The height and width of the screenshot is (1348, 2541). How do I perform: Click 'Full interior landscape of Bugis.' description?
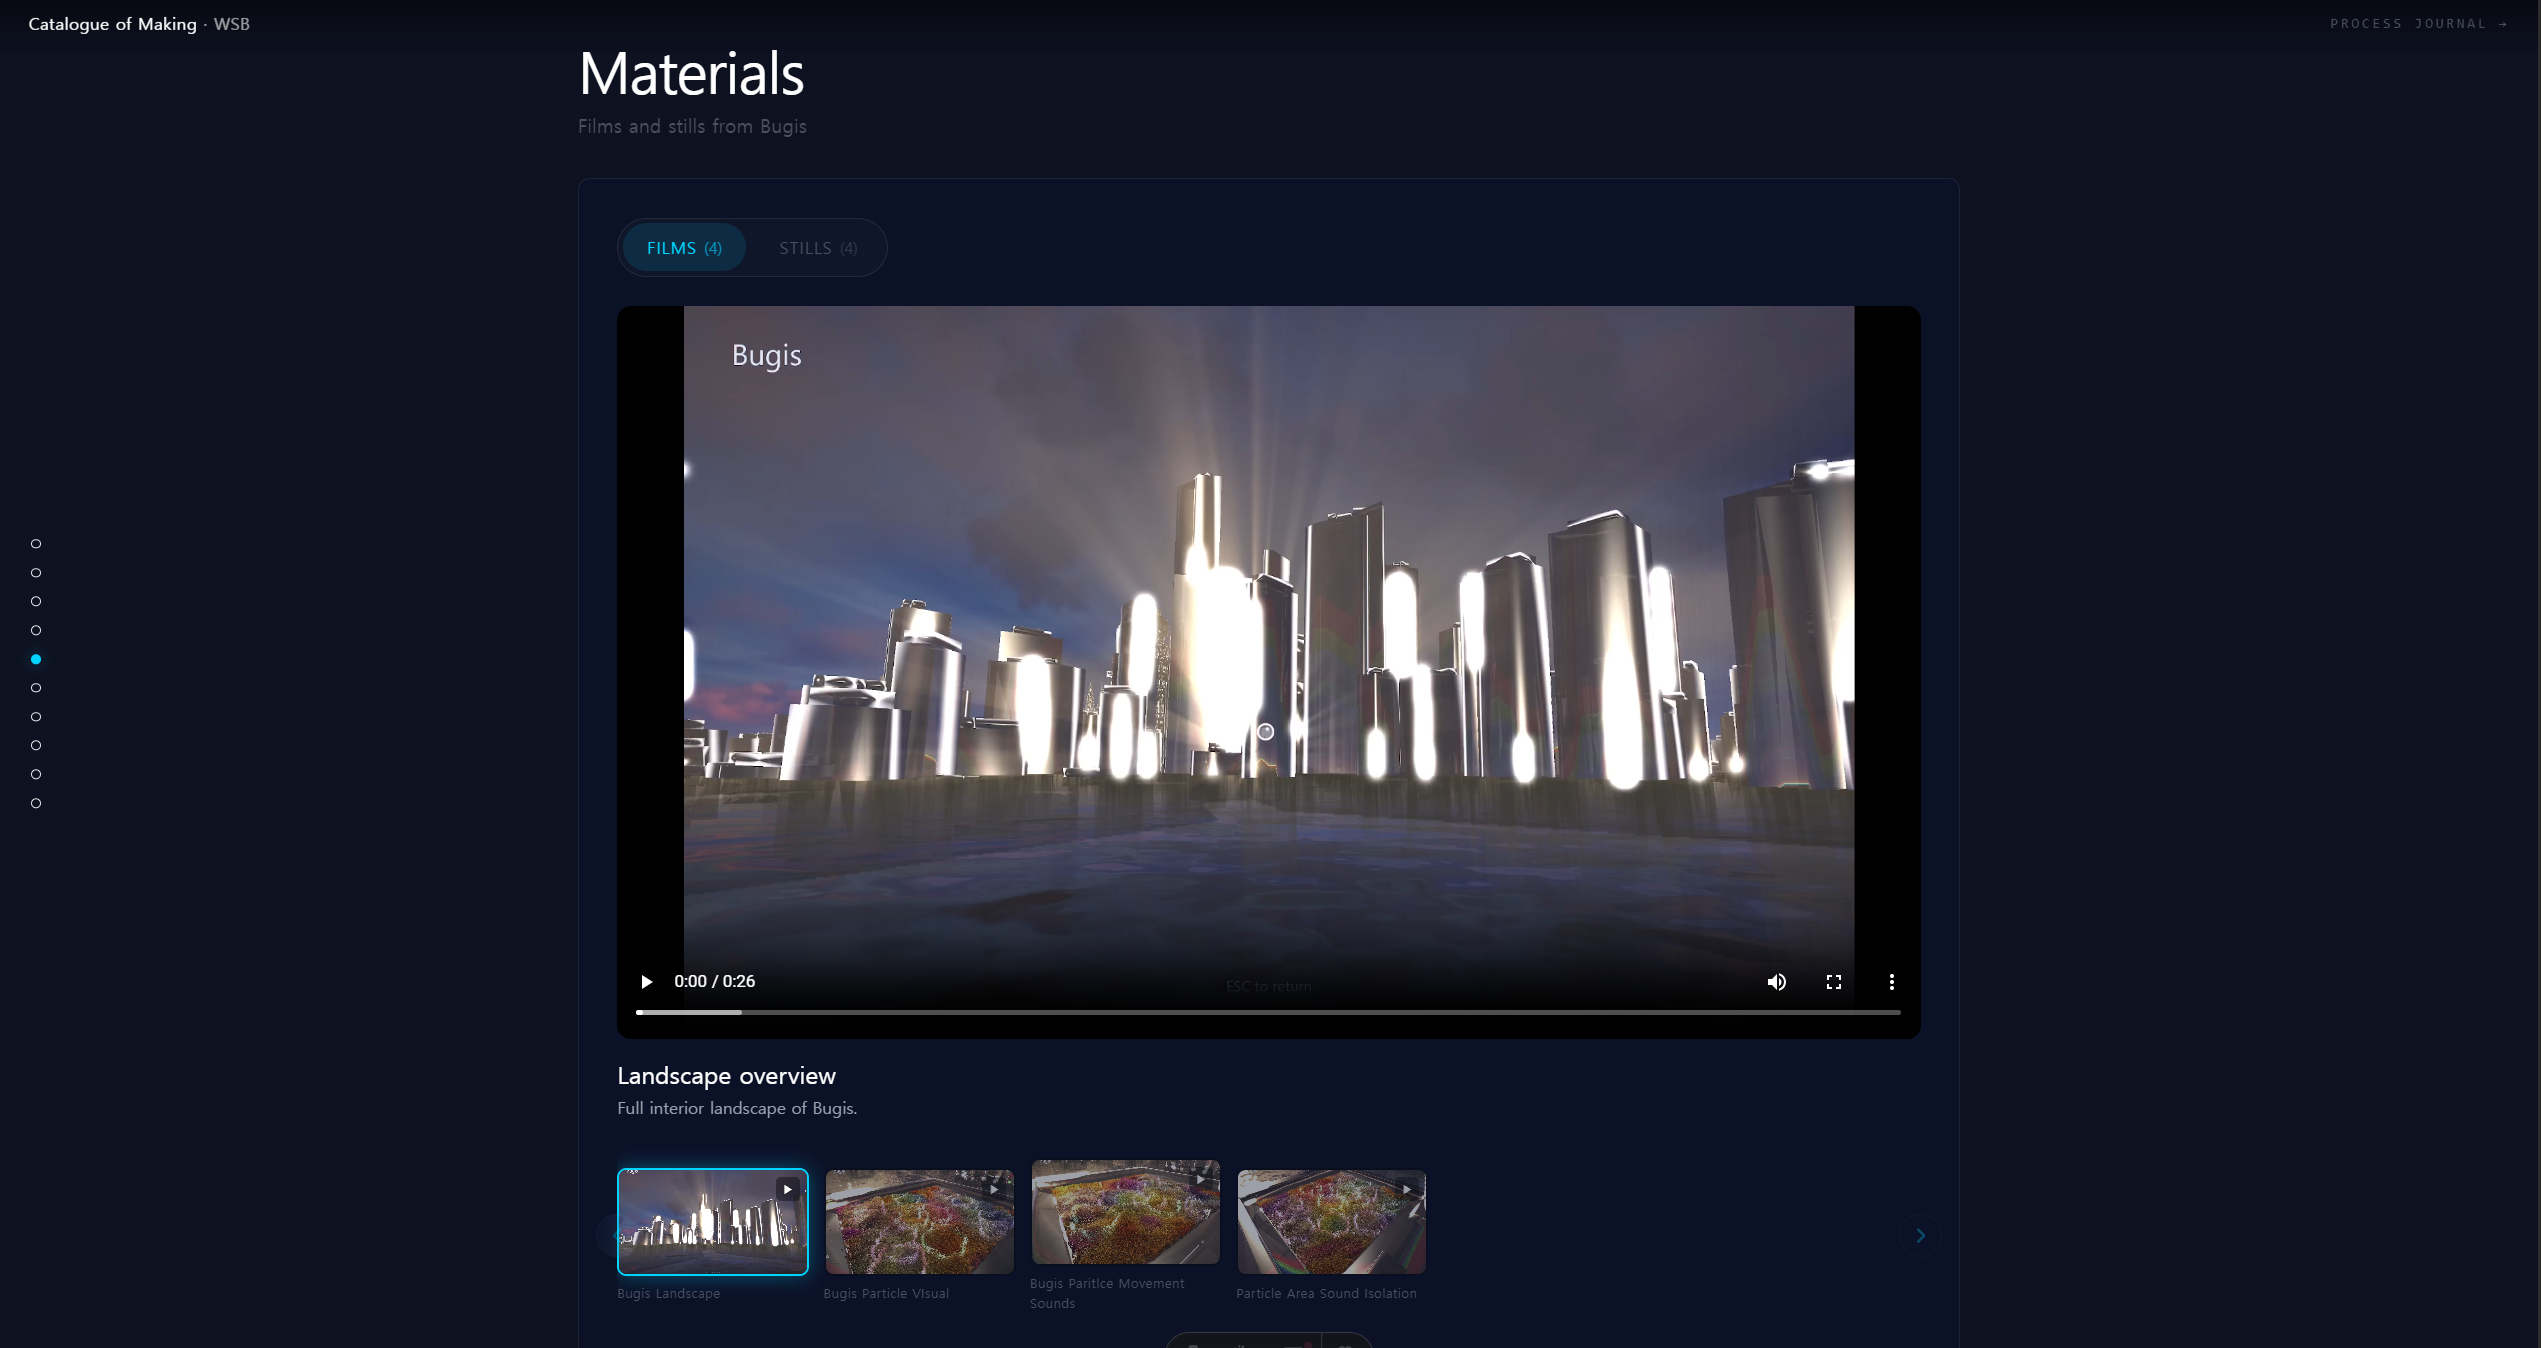click(x=737, y=1109)
